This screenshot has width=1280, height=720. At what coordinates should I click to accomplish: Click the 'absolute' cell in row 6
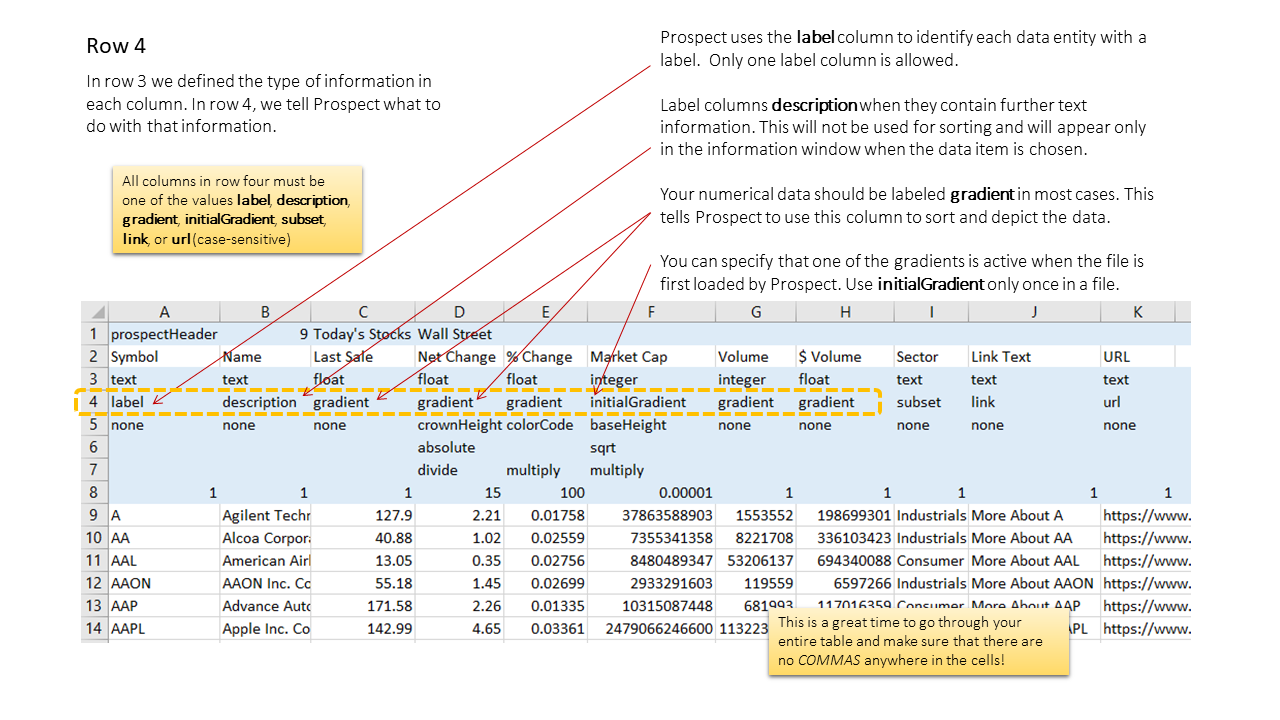[x=459, y=448]
